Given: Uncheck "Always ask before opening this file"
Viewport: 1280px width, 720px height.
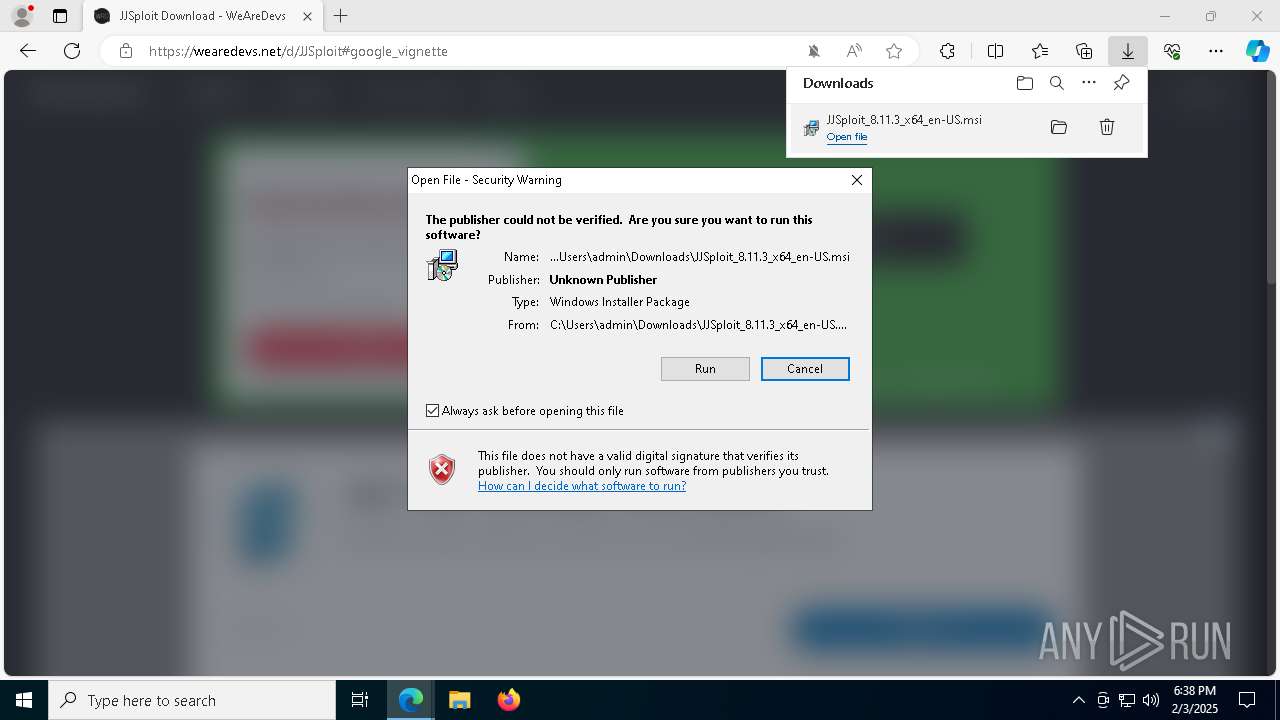Looking at the screenshot, I should tap(433, 411).
